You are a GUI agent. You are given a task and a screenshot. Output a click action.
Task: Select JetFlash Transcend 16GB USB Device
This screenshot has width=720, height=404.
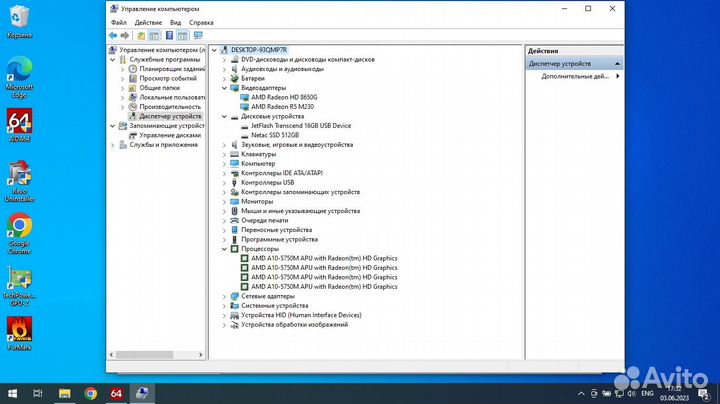(301, 125)
